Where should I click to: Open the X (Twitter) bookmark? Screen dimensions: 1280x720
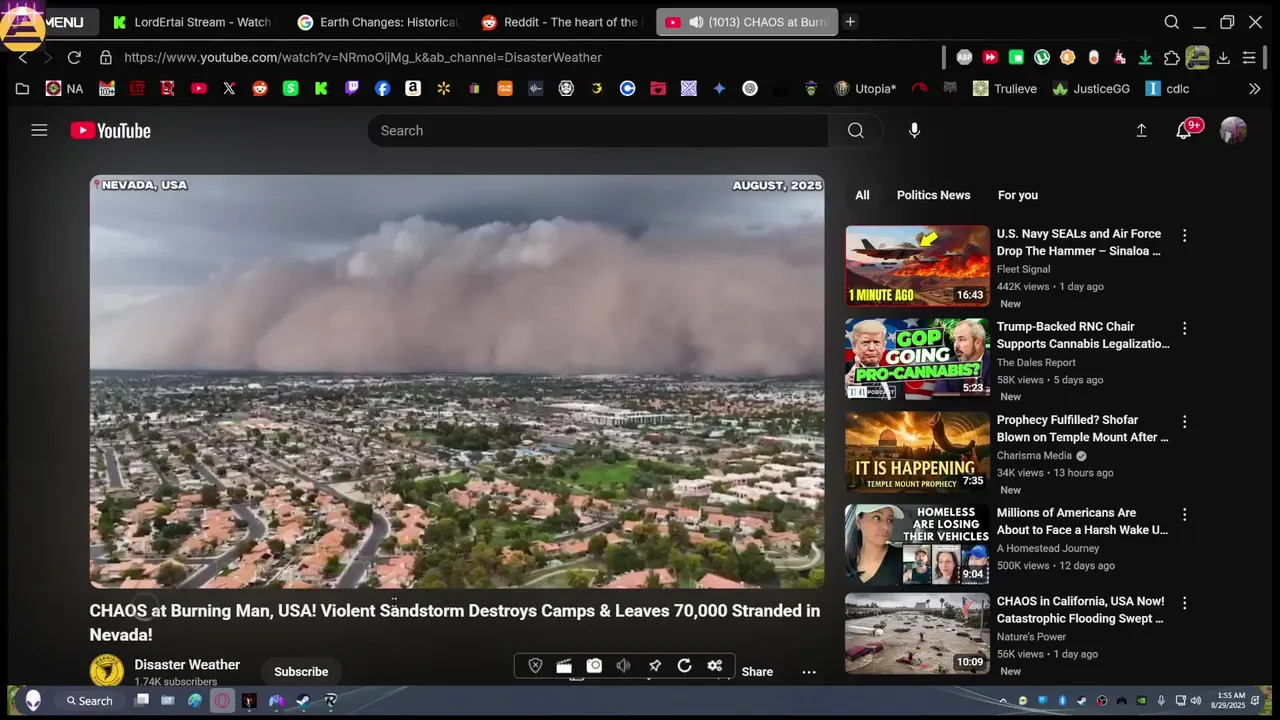tap(229, 88)
